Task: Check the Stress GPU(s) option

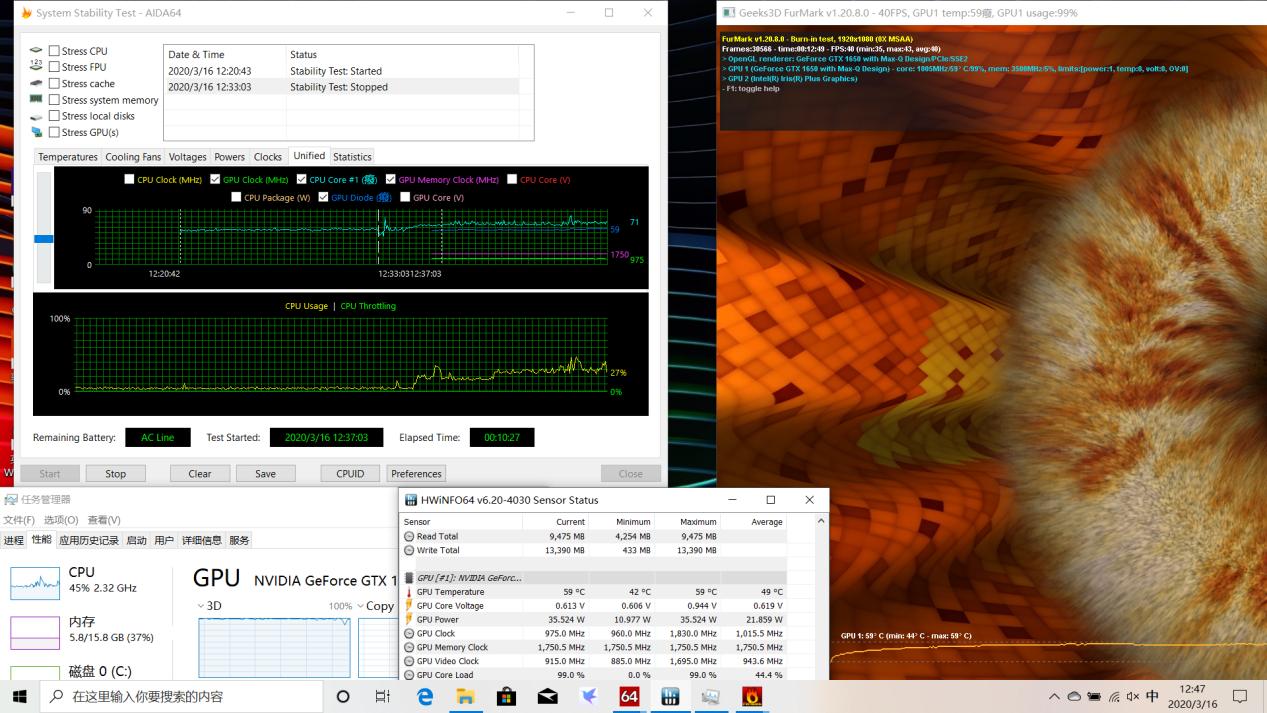Action: pyautogui.click(x=55, y=132)
